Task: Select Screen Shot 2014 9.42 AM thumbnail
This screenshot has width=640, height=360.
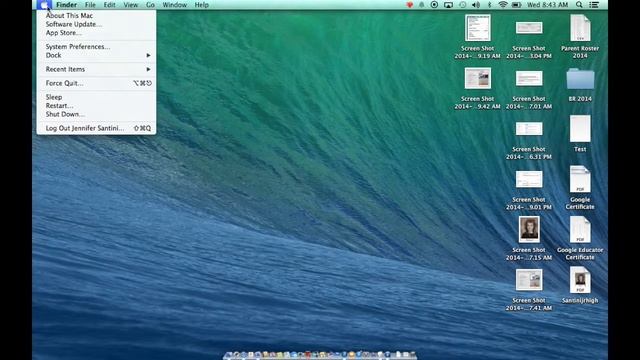Action: (478, 78)
